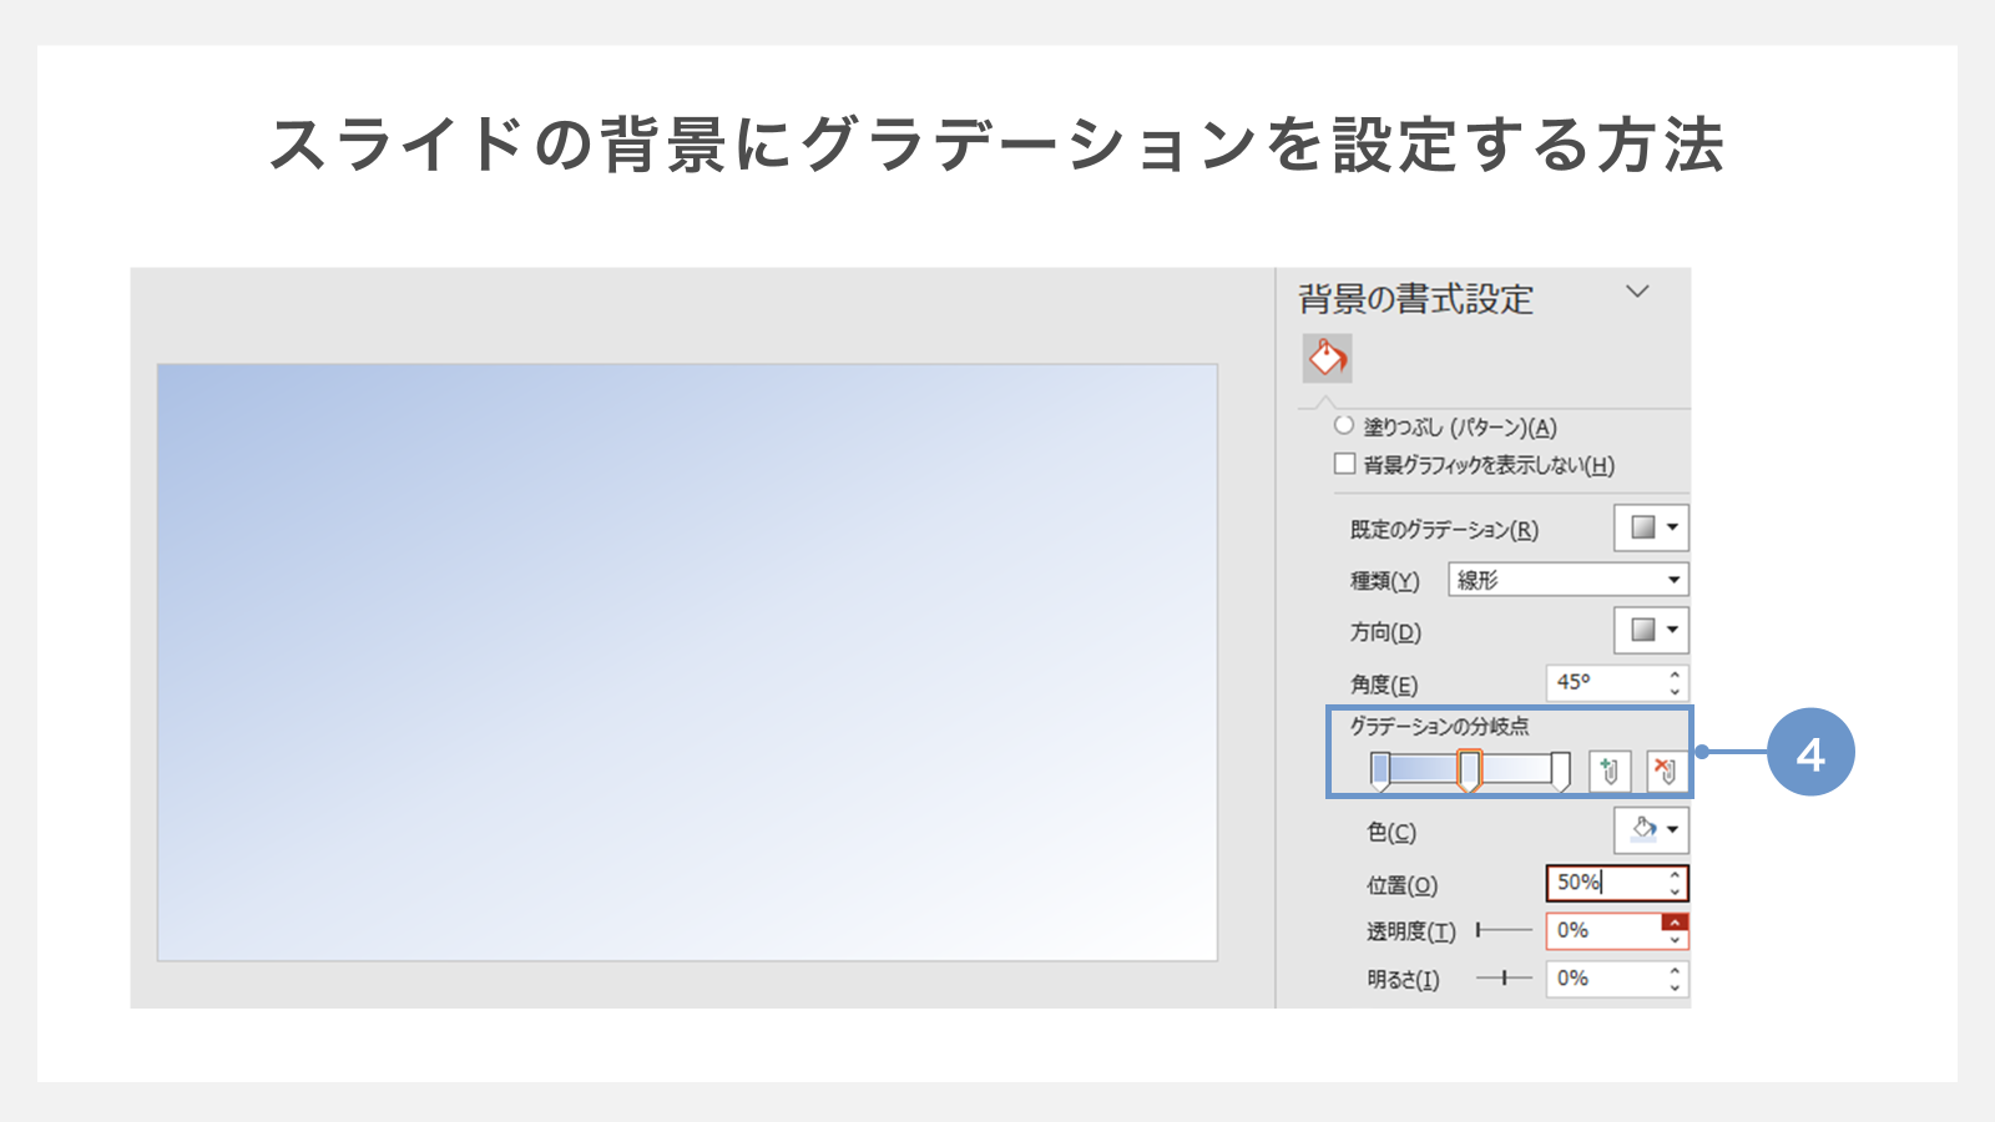Click the グラデーションの分岐点 label
Screen dimensions: 1995x1122
(1440, 726)
